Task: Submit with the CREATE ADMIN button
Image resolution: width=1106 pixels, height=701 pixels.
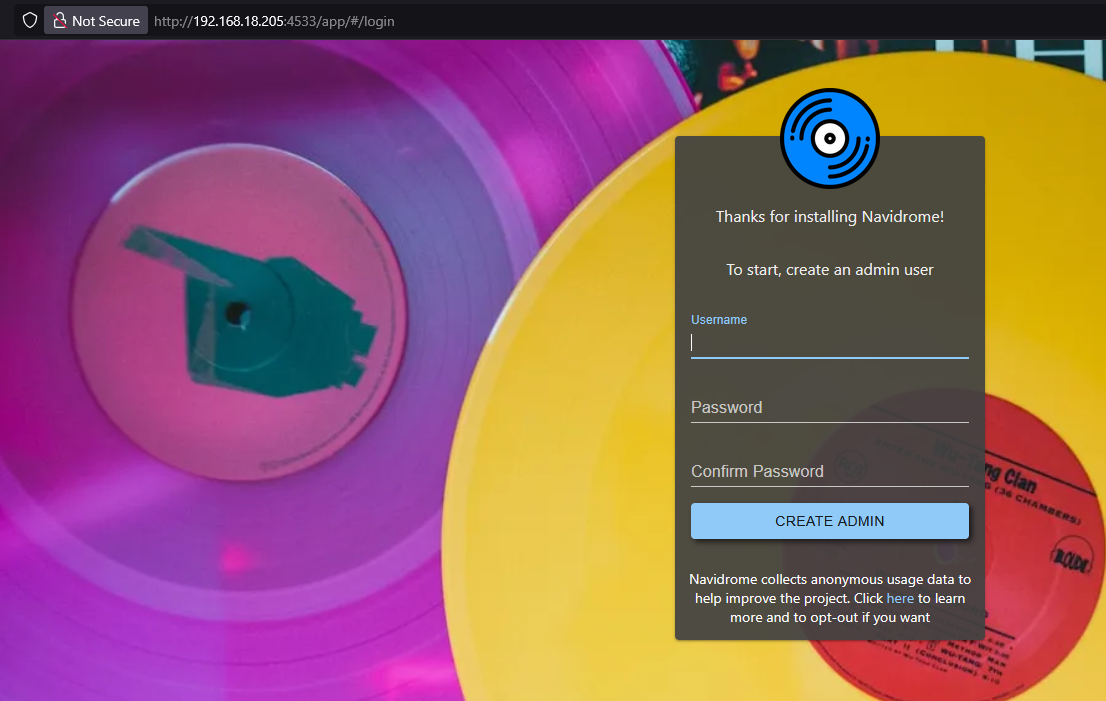Action: click(830, 521)
